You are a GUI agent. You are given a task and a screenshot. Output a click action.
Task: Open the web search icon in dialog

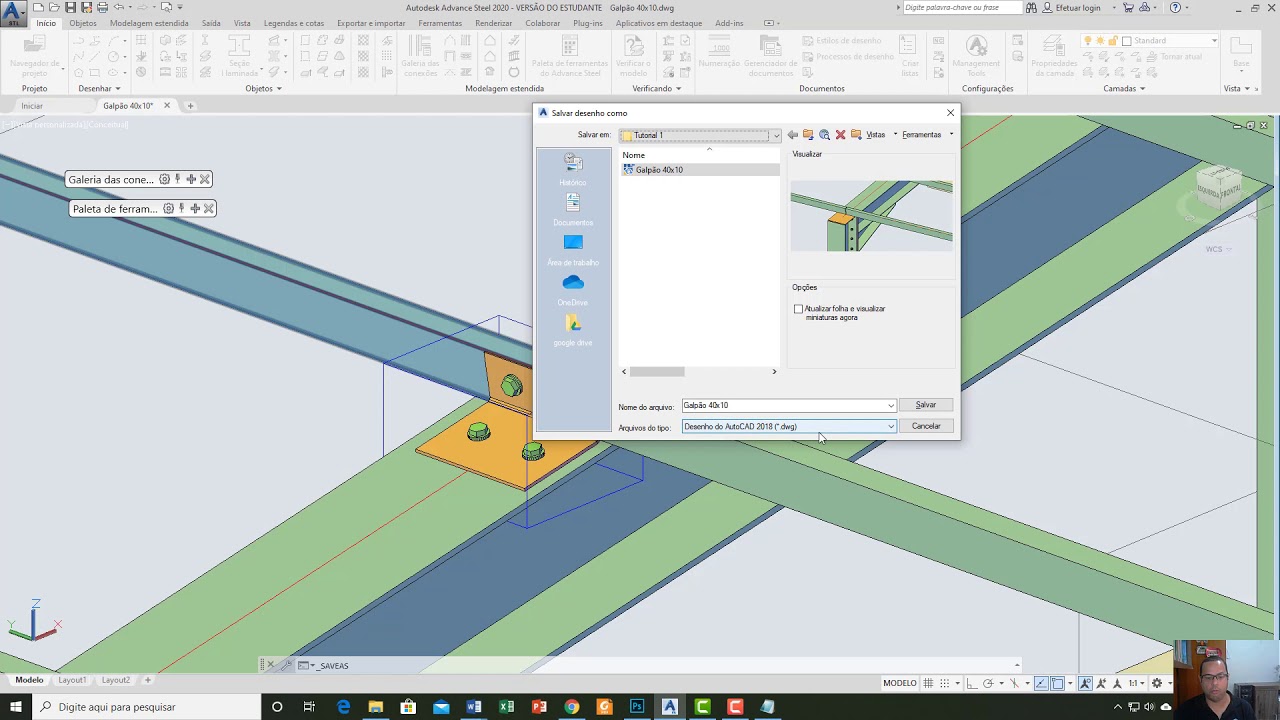[824, 135]
